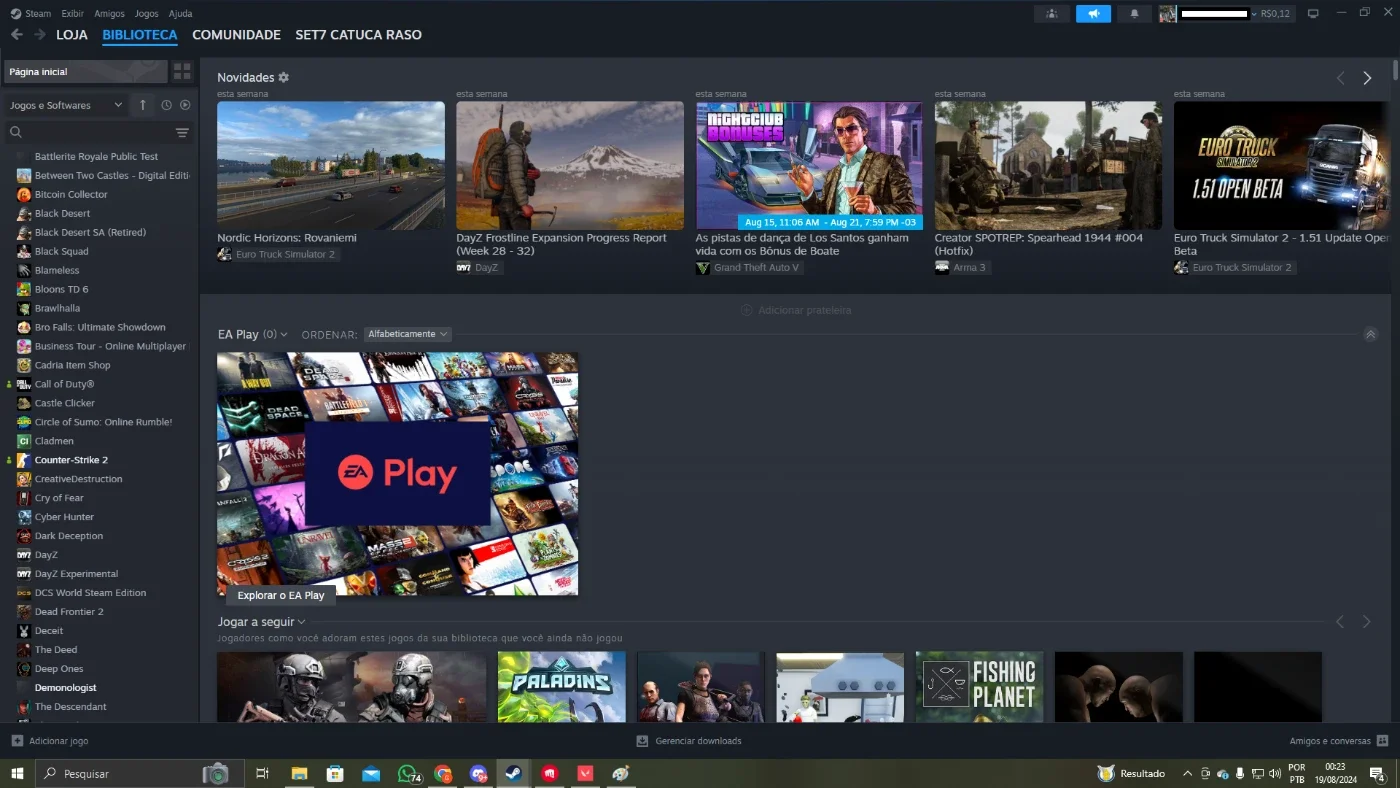1400x788 pixels.
Task: Switch library to grid view icon
Action: click(182, 72)
